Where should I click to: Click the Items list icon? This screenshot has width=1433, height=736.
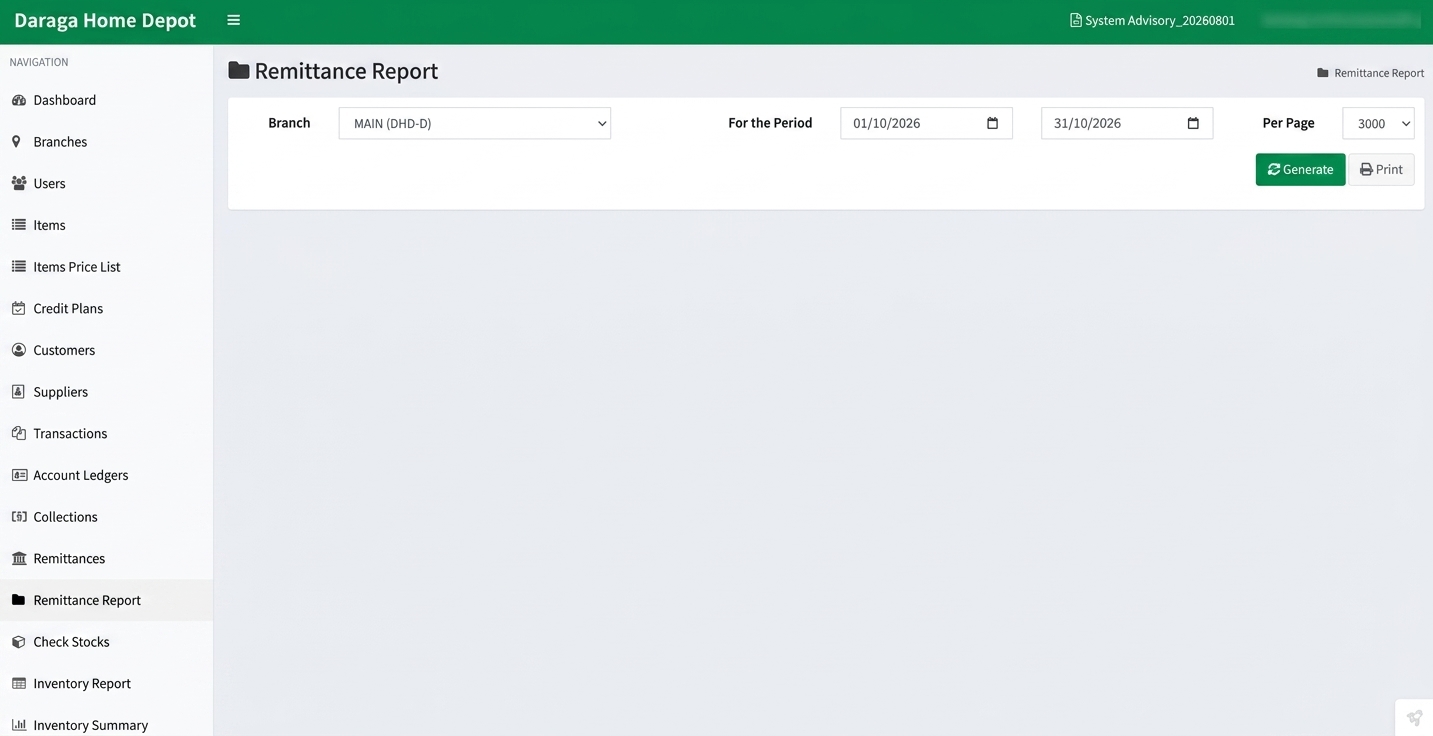point(18,225)
